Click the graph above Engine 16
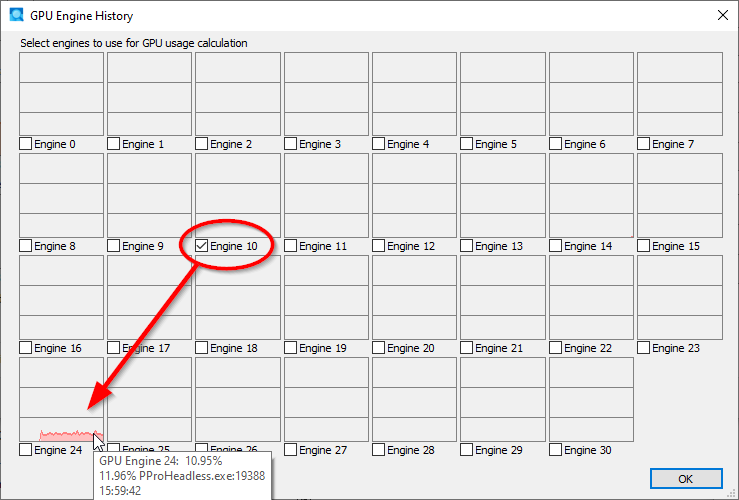Screen dimensions: 739x500 61,297
